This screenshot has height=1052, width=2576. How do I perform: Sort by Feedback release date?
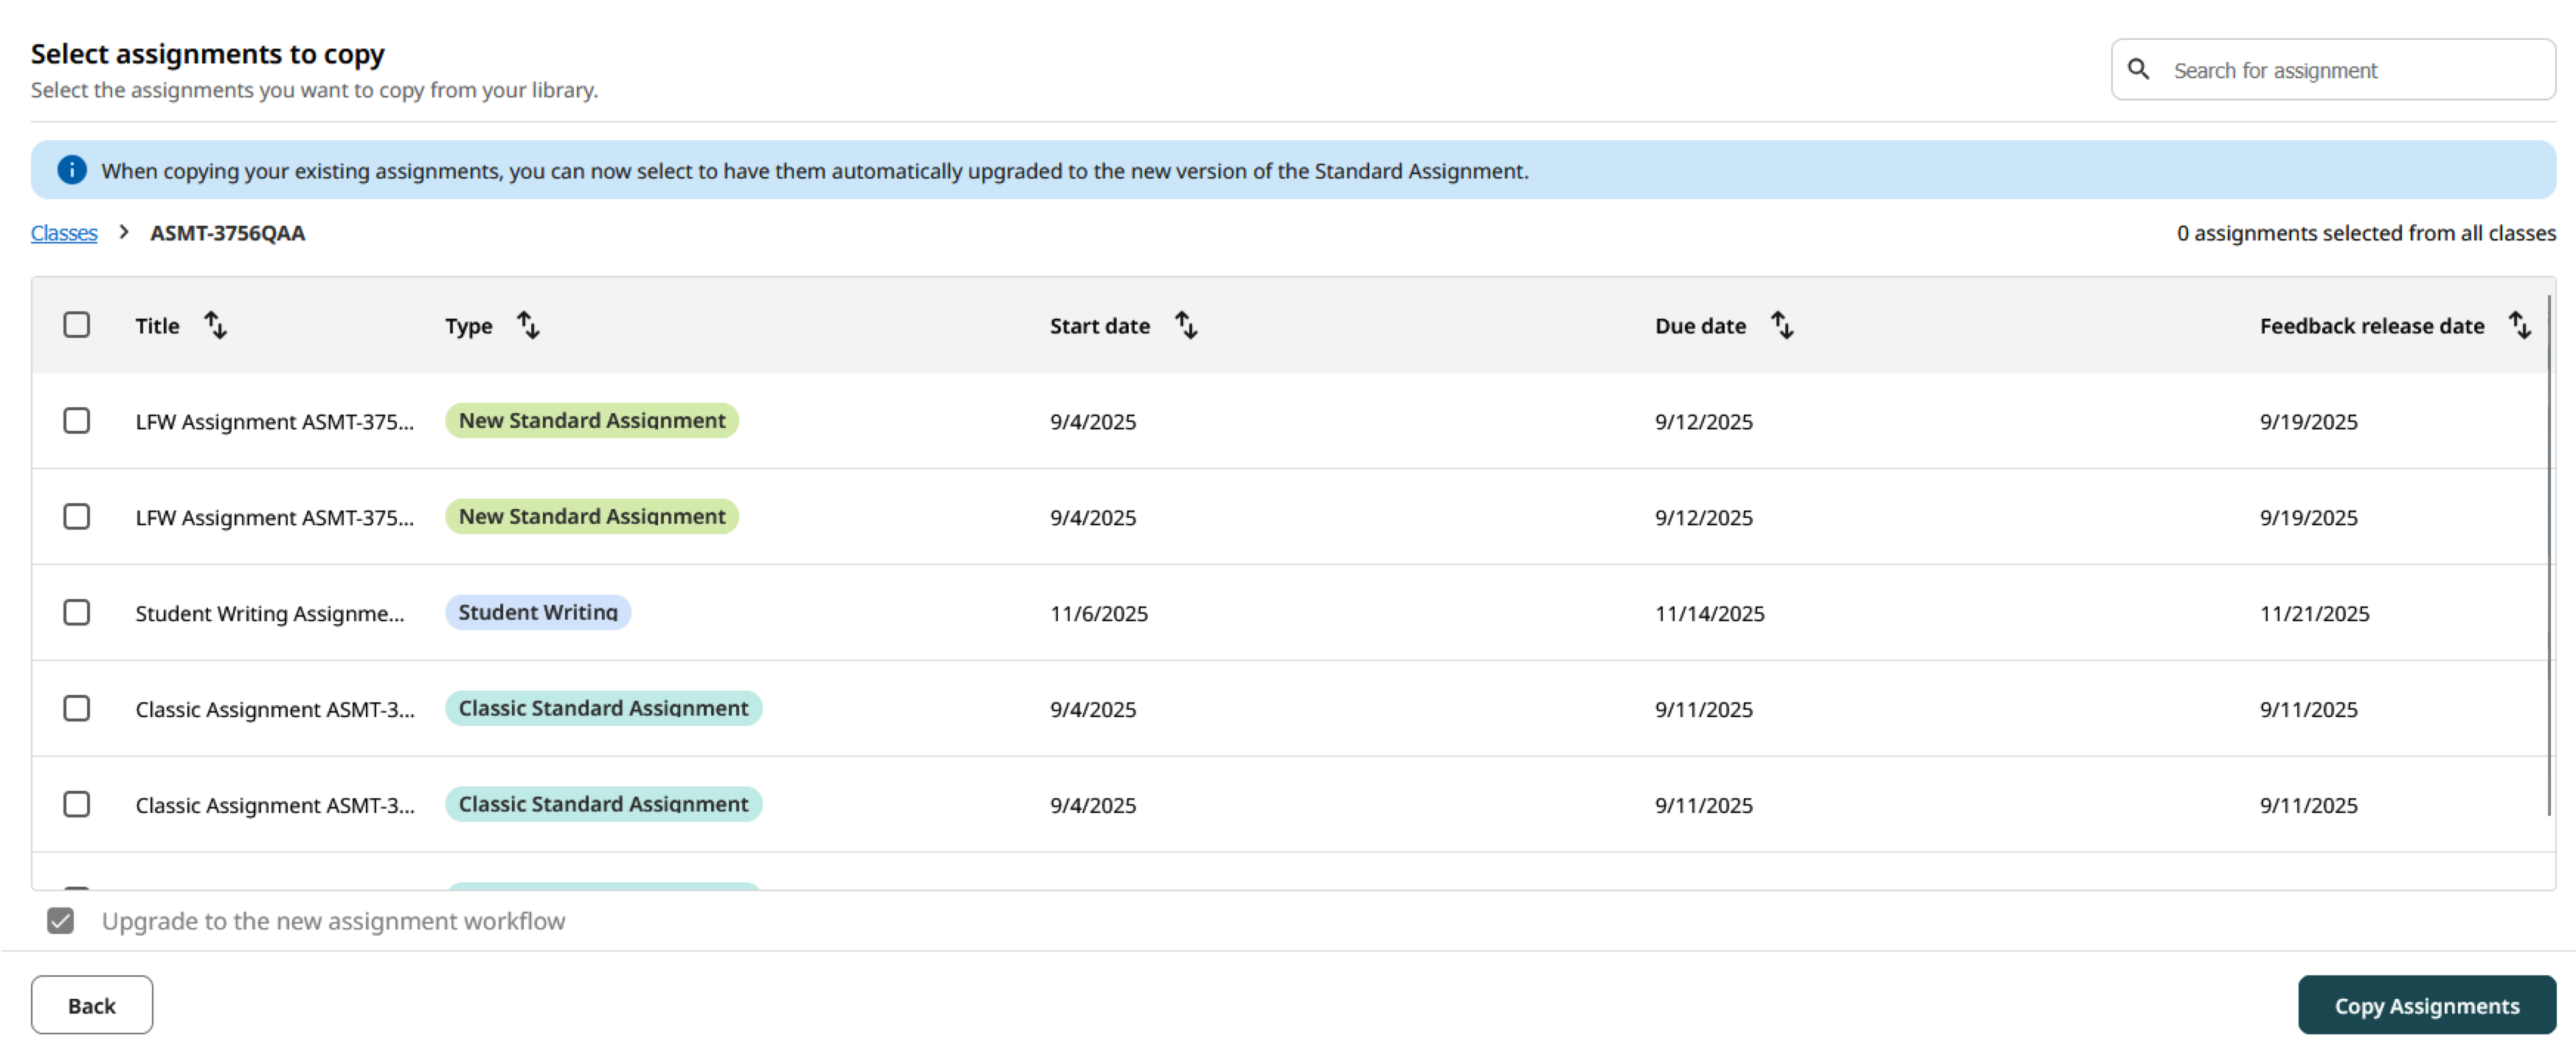point(2520,324)
